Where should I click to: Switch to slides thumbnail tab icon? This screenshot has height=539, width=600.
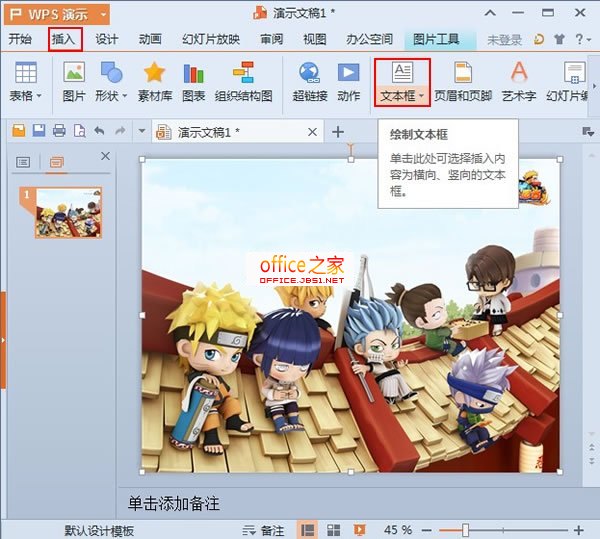[56, 162]
